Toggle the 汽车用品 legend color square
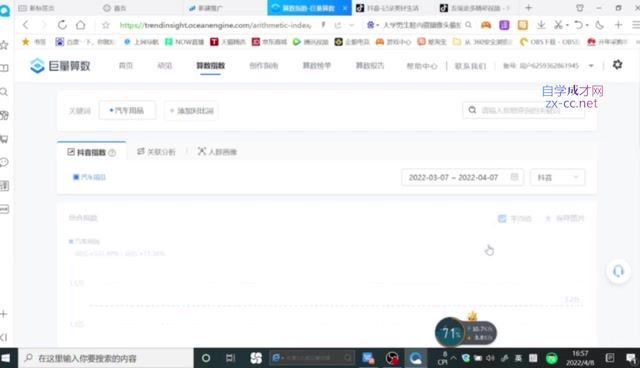The height and width of the screenshot is (368, 640). 76,177
